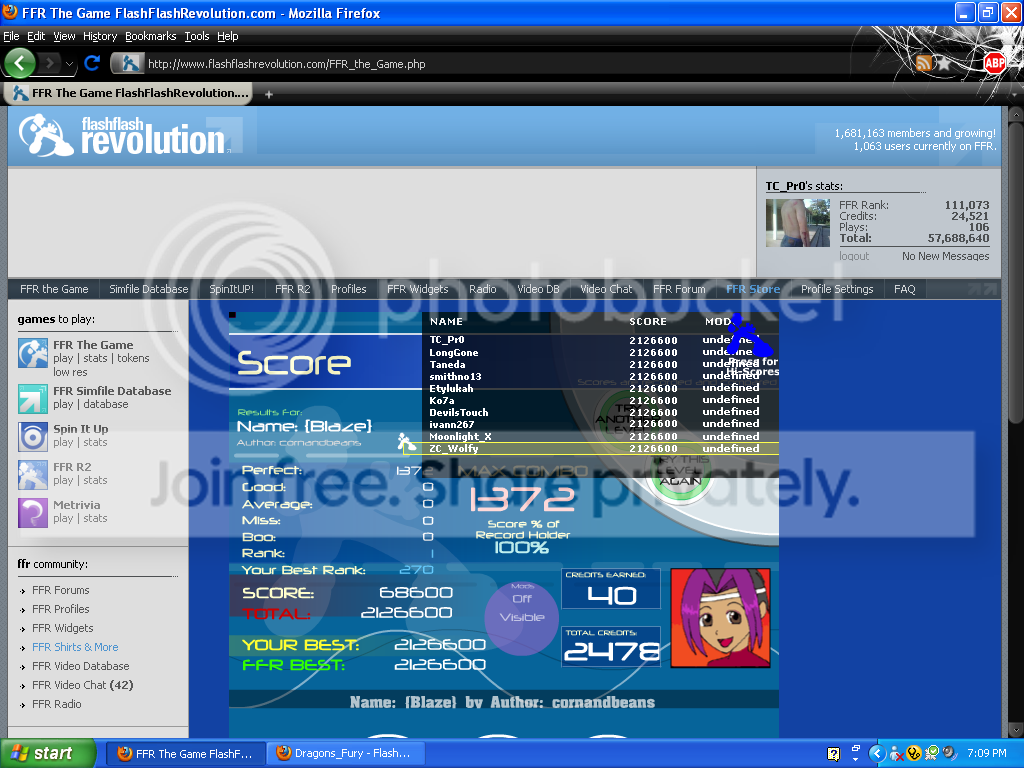Click the Spin It Up game icon

coord(32,436)
